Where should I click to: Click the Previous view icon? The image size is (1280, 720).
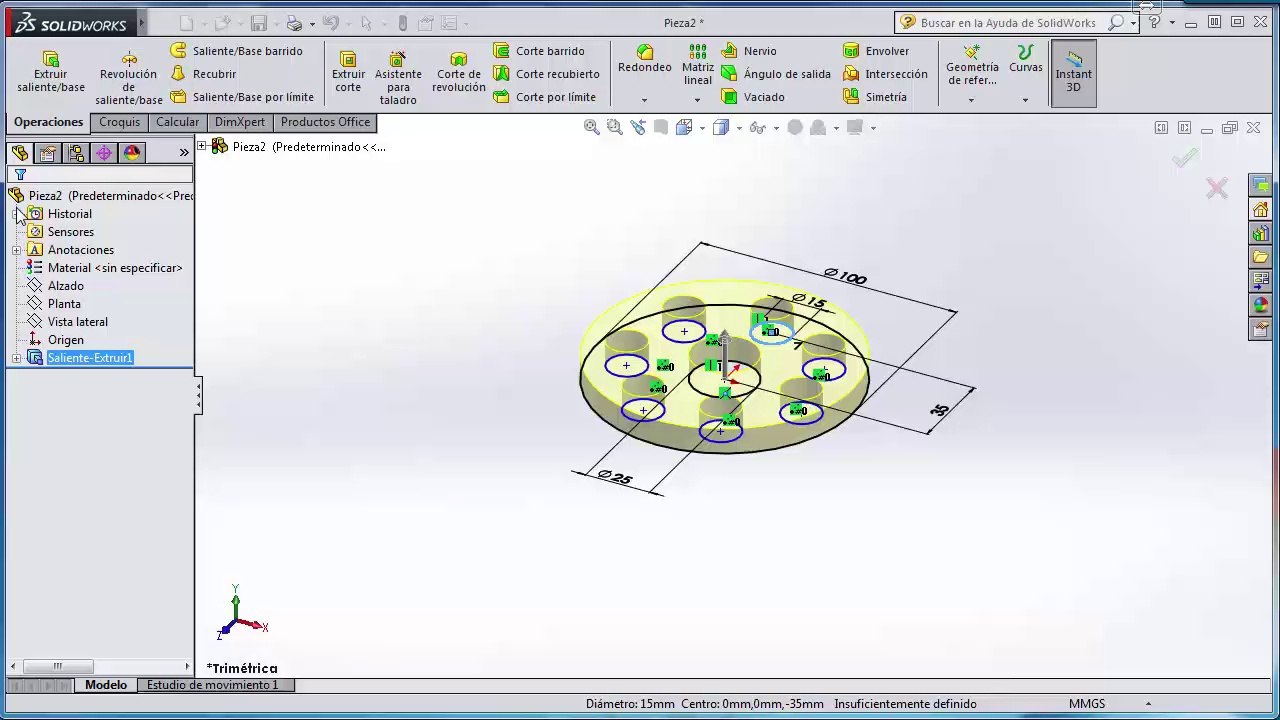click(638, 127)
